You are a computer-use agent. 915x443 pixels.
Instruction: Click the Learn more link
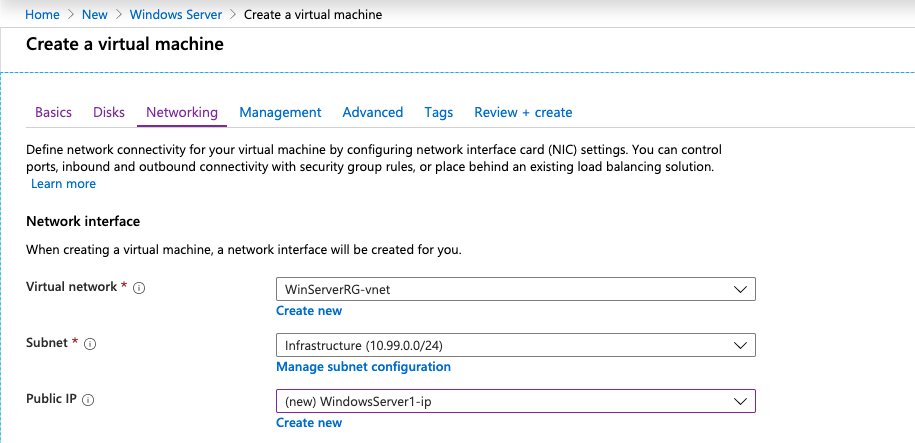63,184
